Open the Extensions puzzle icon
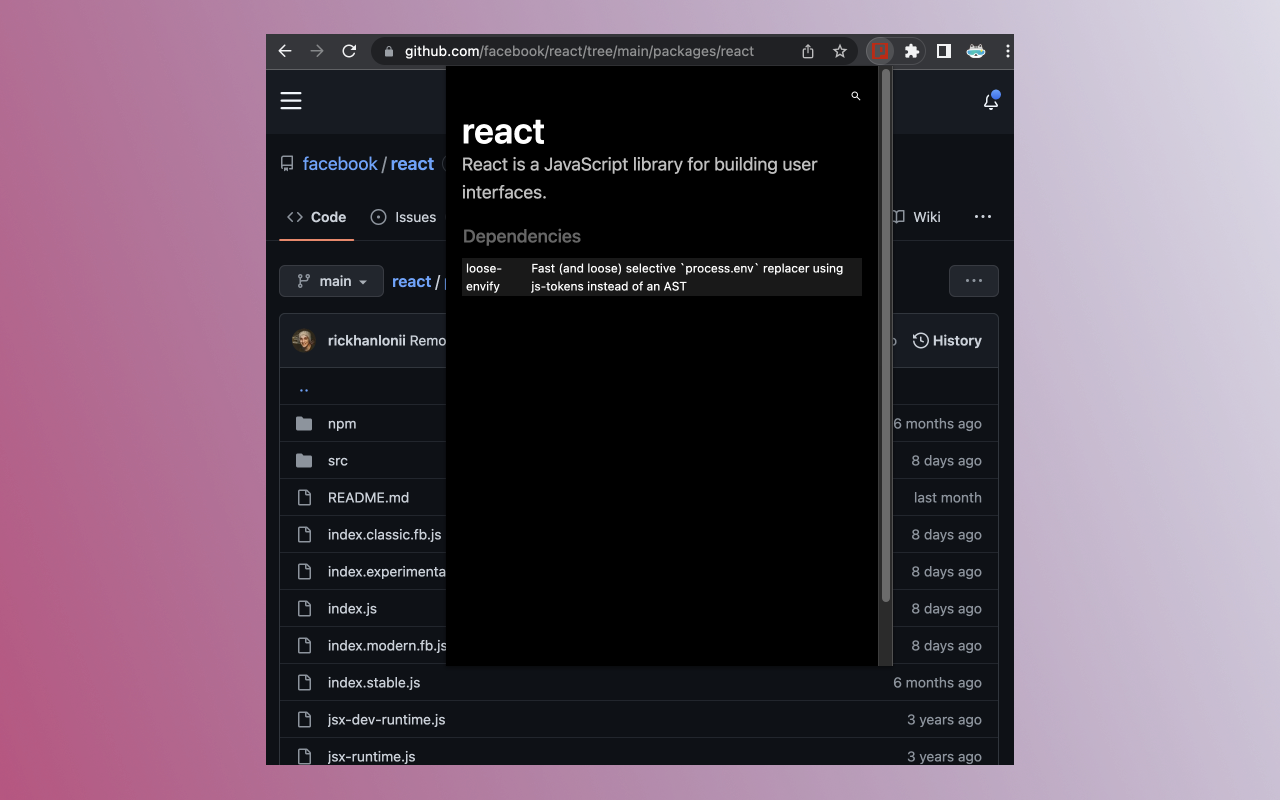Screen dimensions: 1280x800 coord(911,51)
